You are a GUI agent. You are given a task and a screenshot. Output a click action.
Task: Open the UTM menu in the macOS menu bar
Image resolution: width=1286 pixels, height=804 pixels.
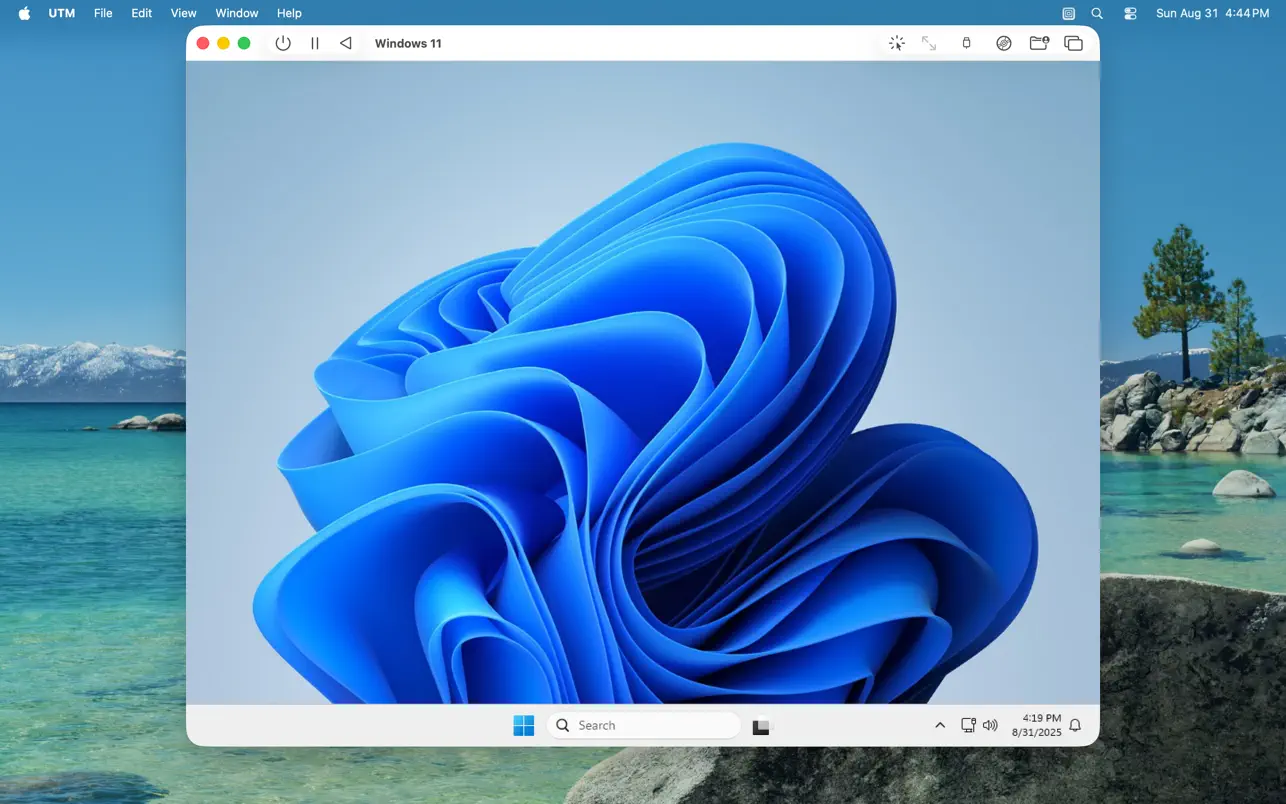point(61,13)
